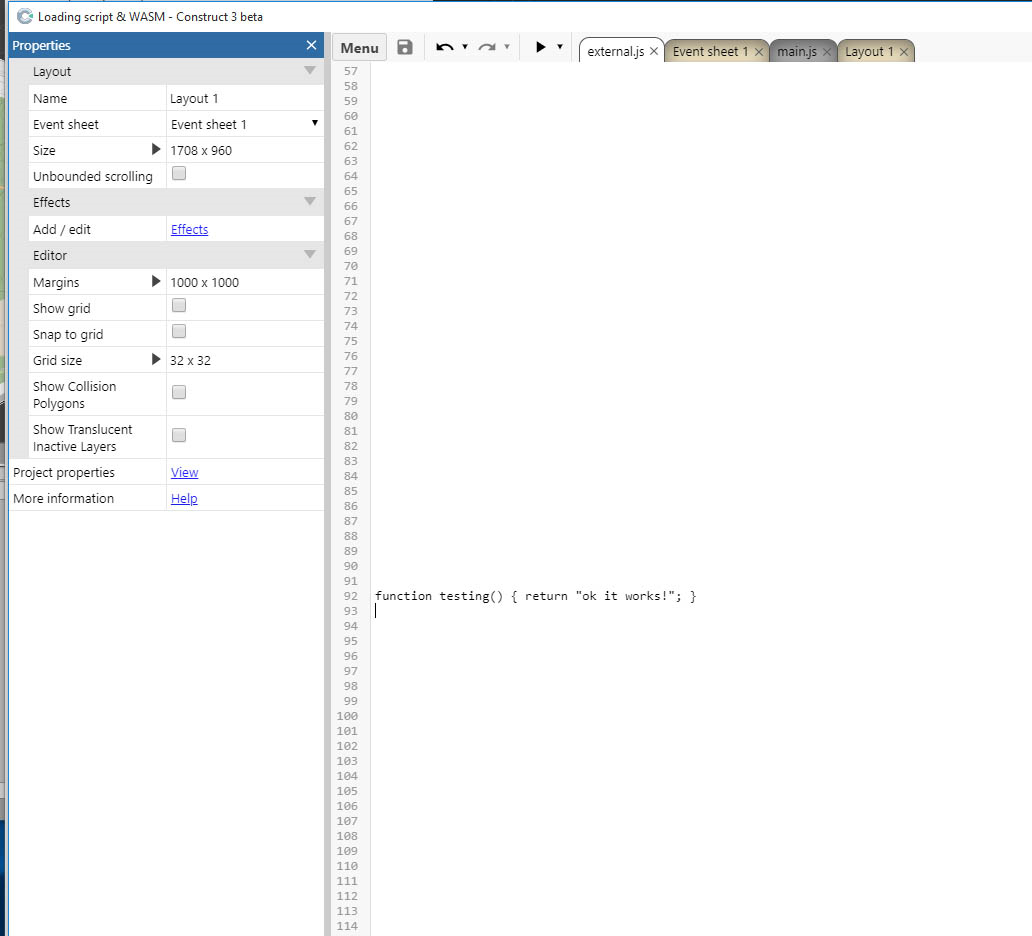Switch to the Layout 1 tab
This screenshot has height=936, width=1032.
pos(869,51)
